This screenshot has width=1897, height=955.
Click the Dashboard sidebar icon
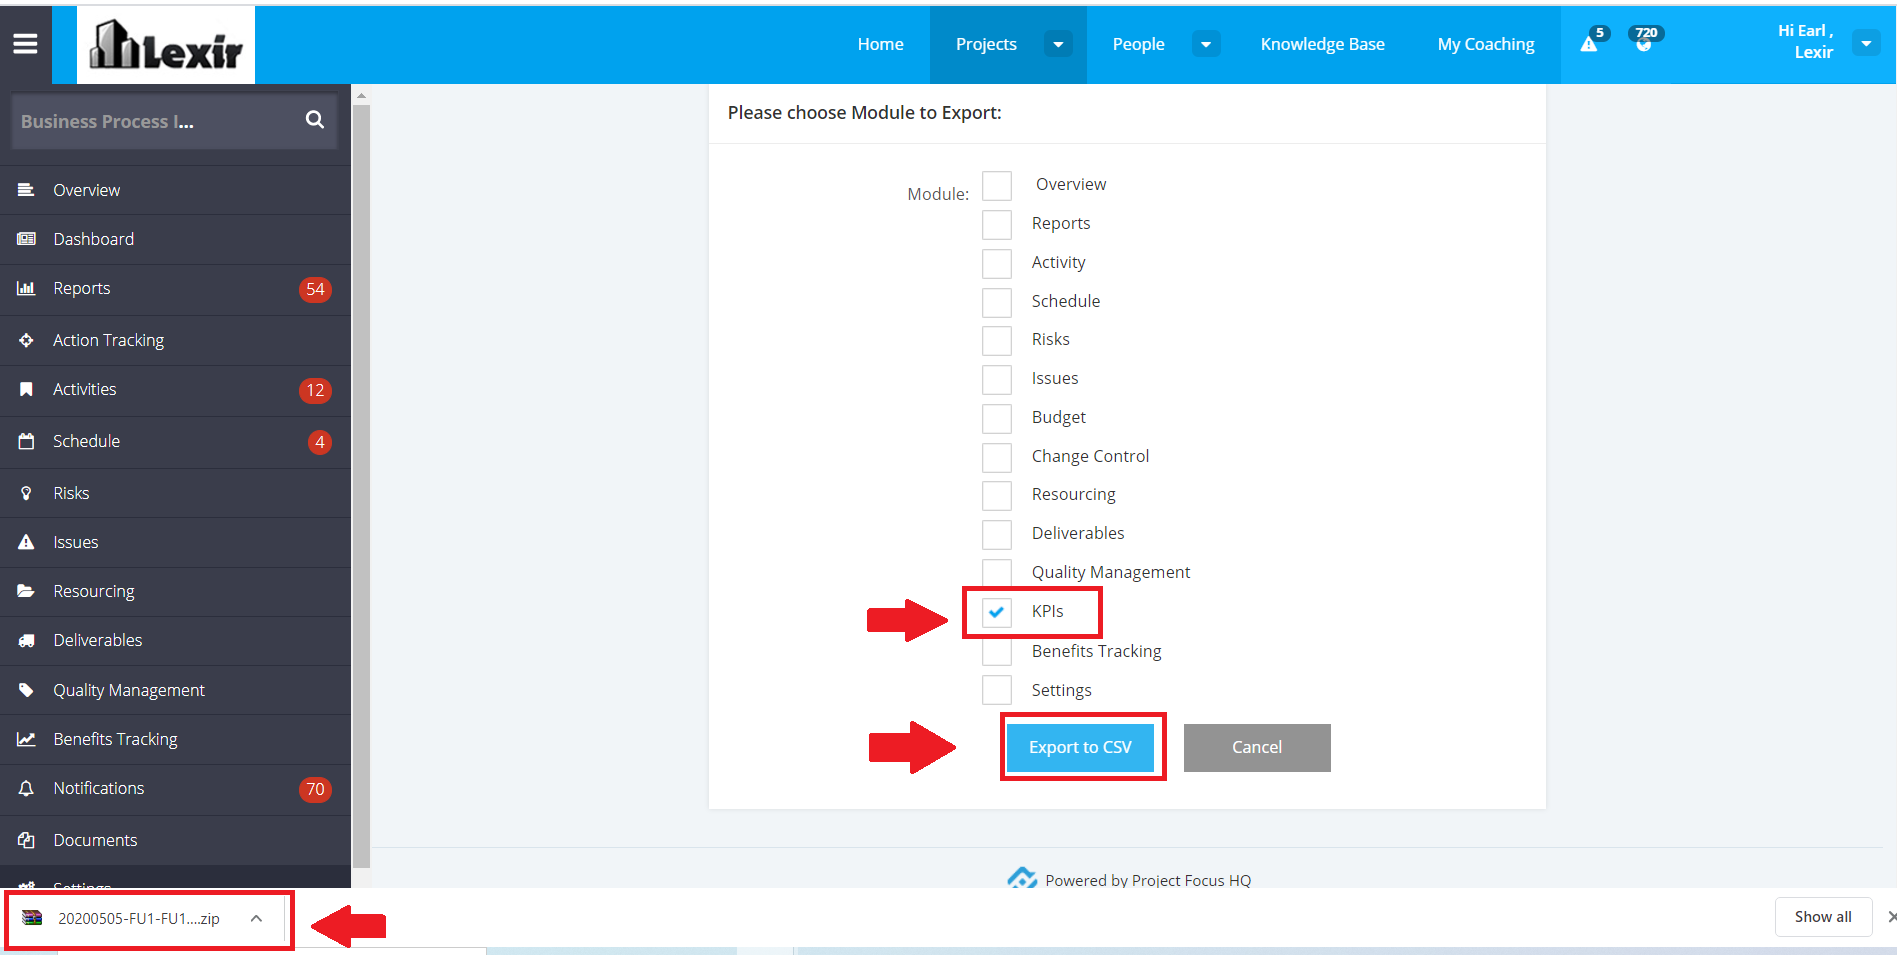[x=26, y=239]
